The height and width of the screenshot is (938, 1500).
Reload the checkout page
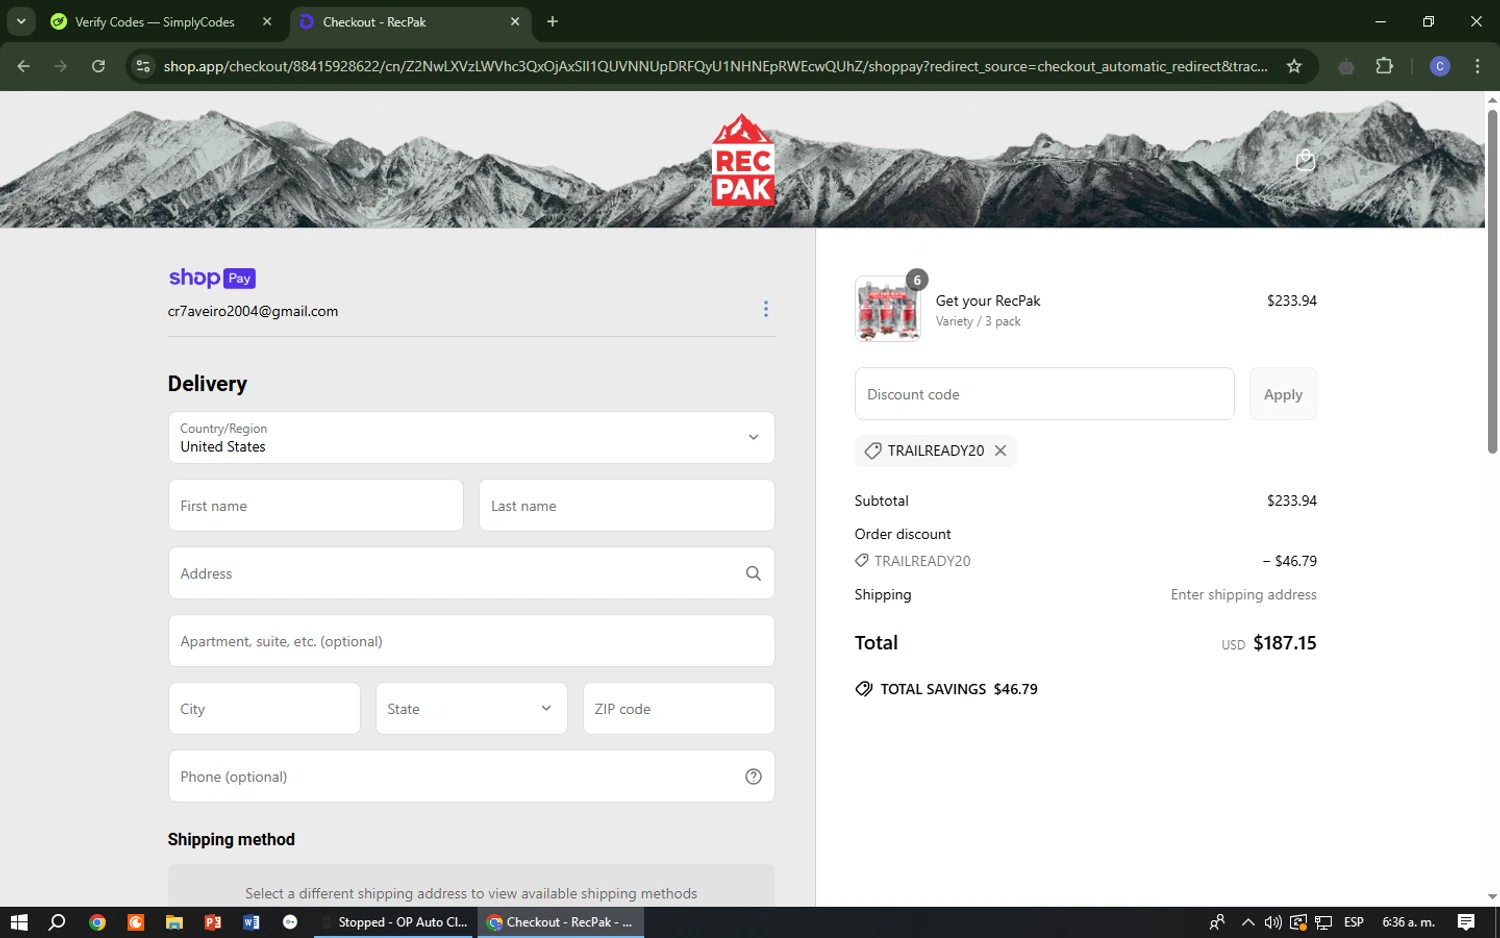(x=98, y=66)
